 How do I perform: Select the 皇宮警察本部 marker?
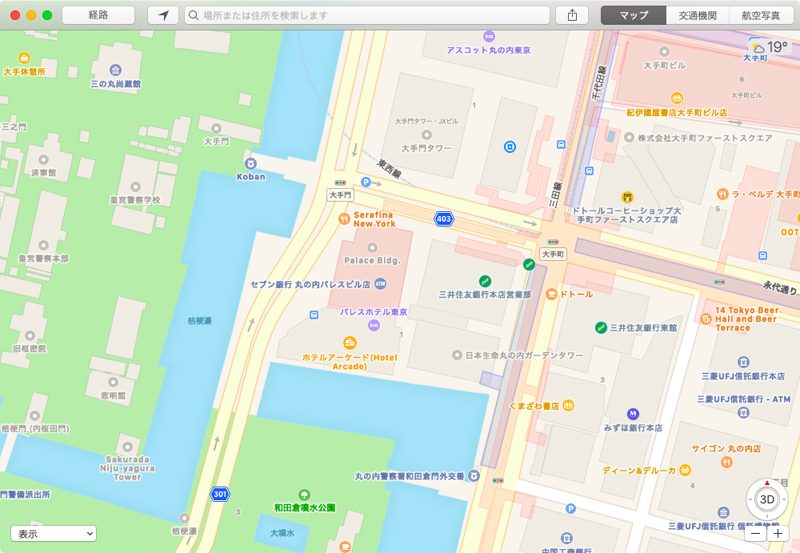(x=44, y=246)
